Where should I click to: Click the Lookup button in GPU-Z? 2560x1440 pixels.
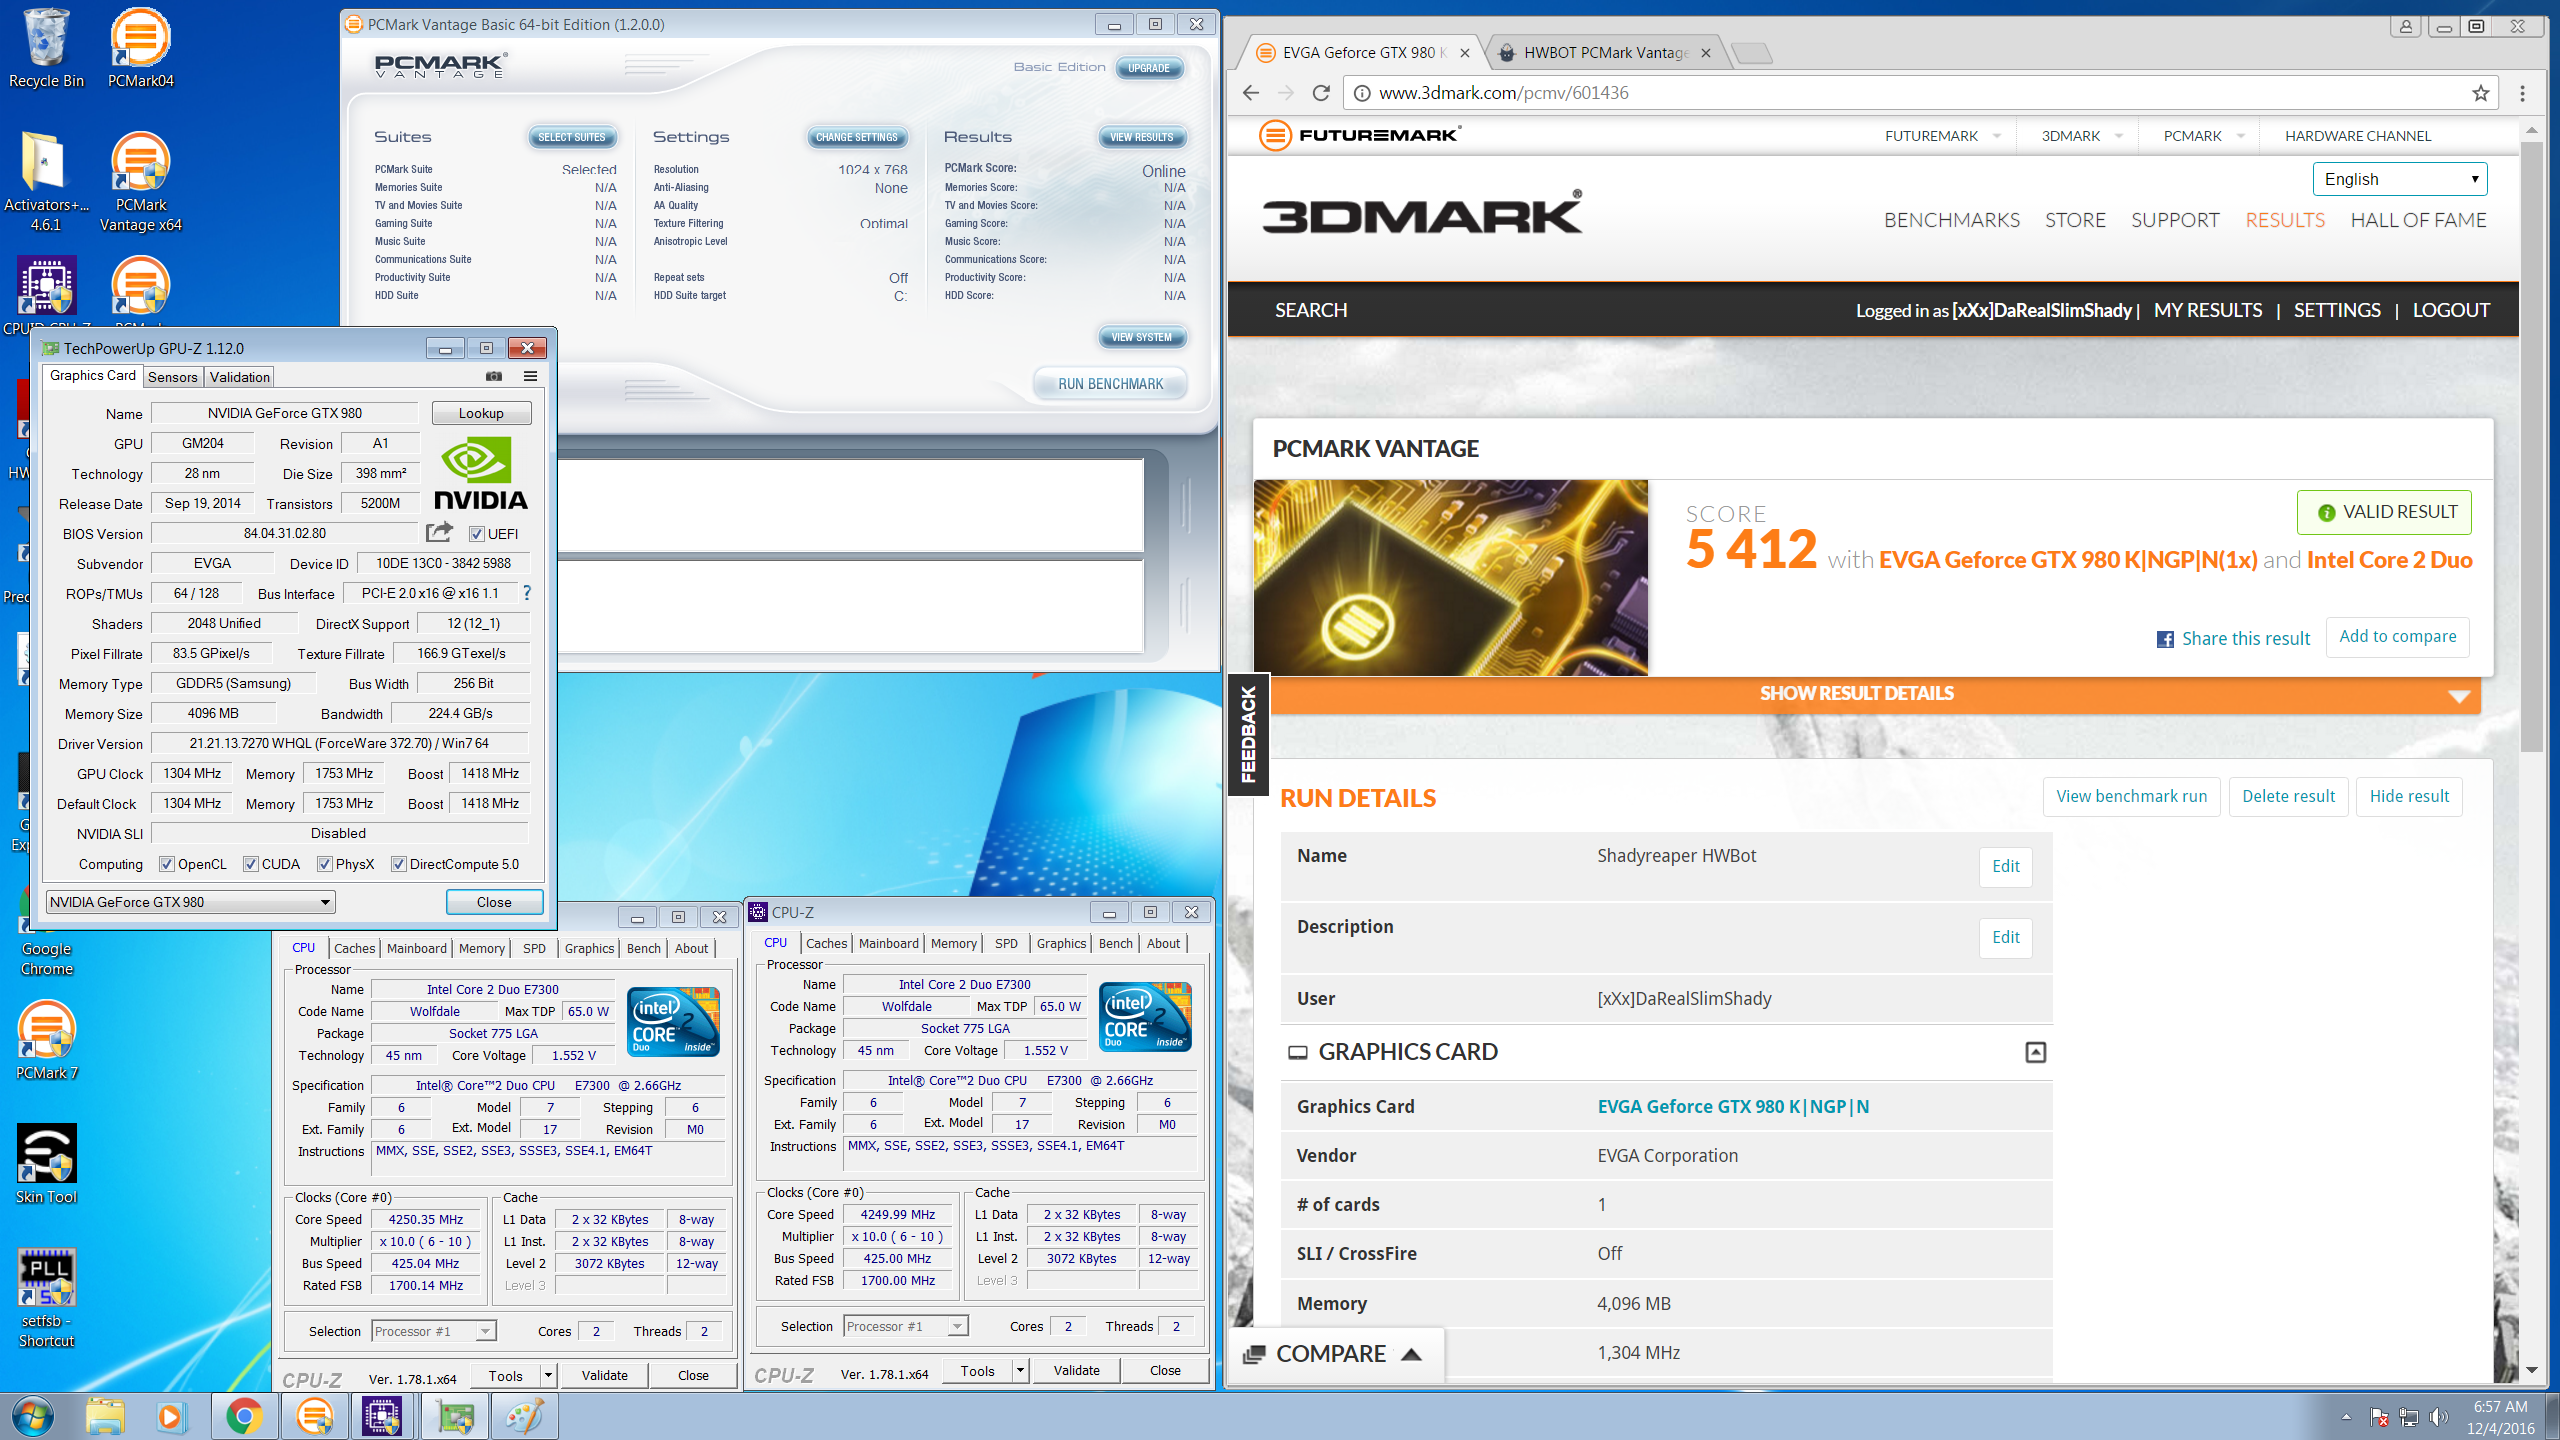point(481,413)
